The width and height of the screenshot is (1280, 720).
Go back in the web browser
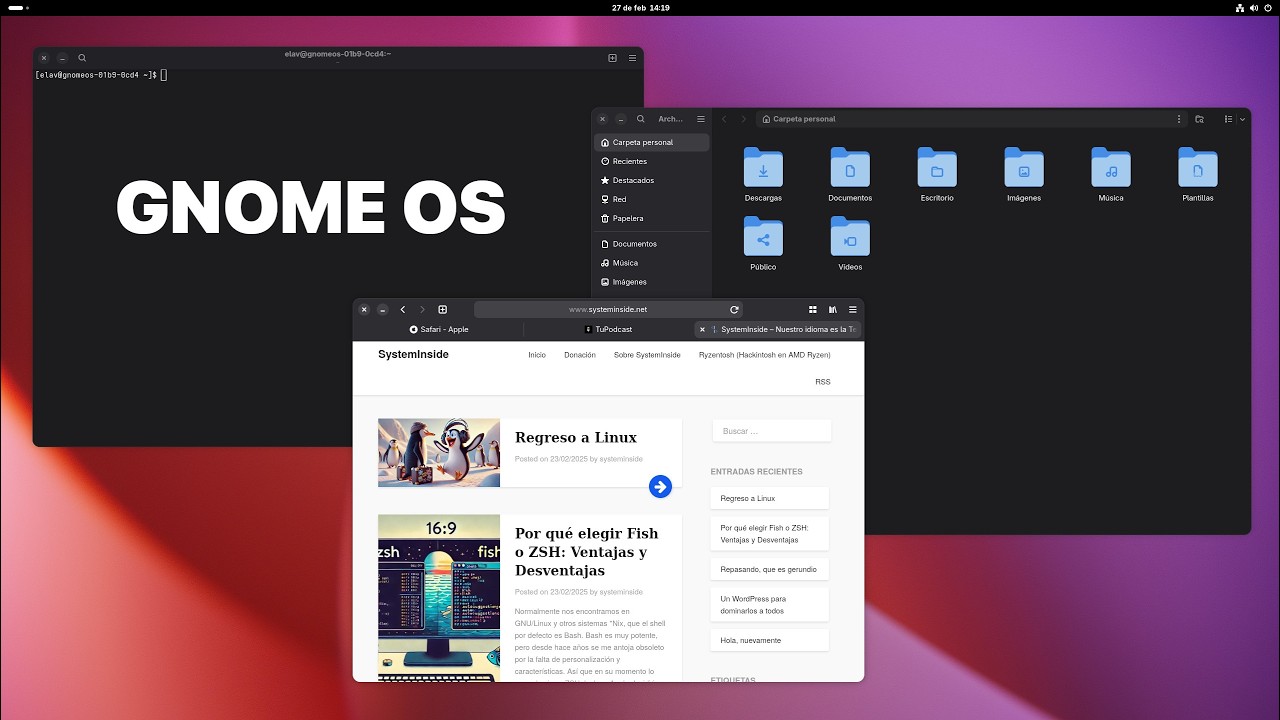402,310
